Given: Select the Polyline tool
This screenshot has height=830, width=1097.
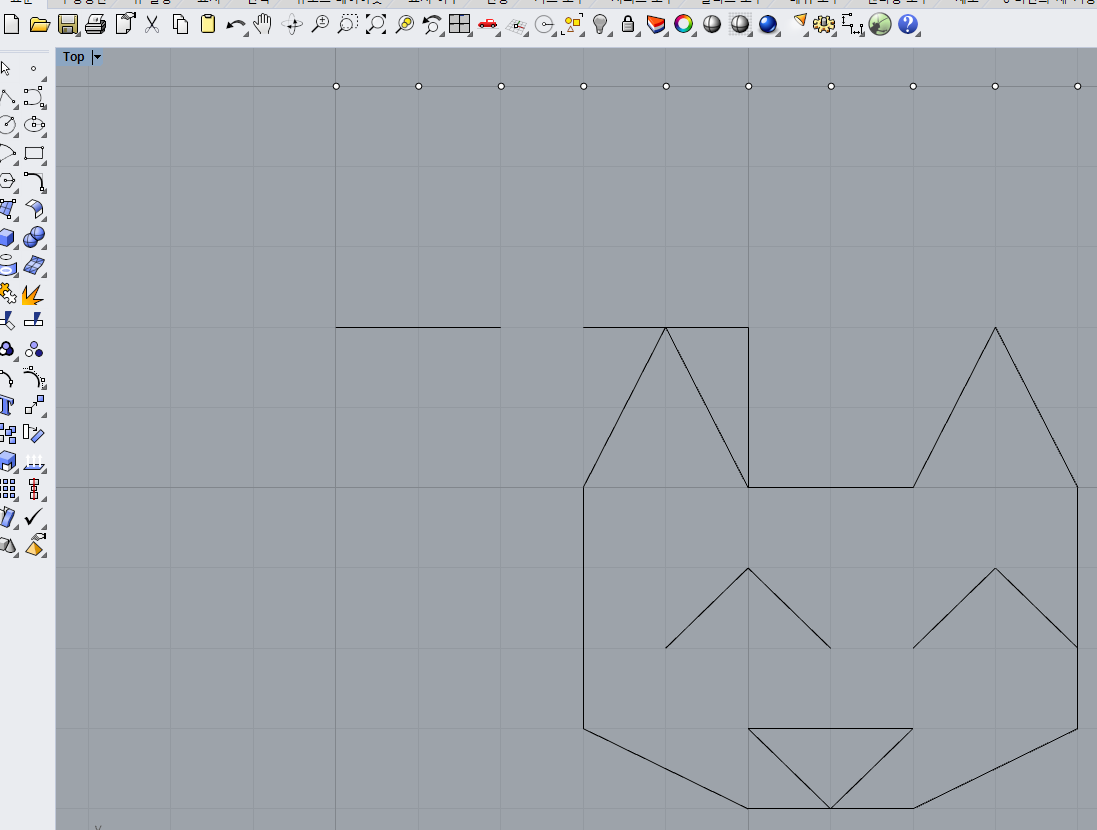Looking at the screenshot, I should click(x=7, y=97).
